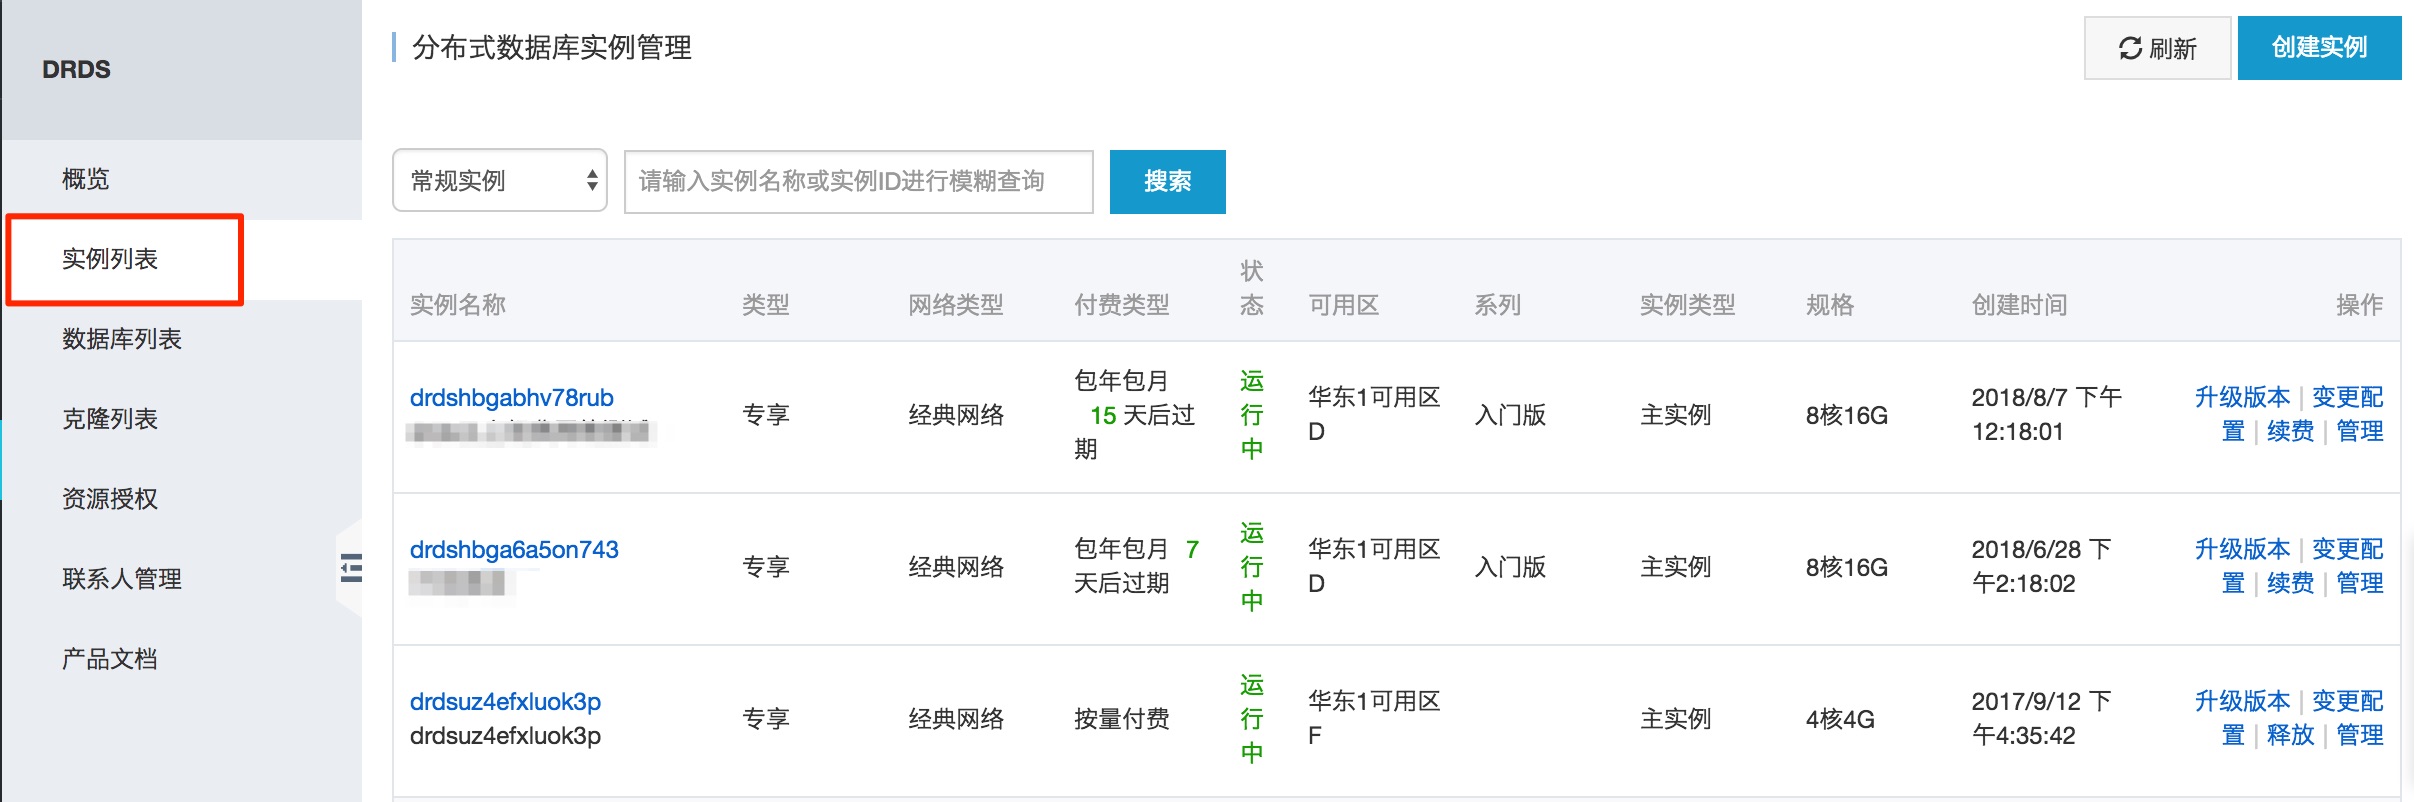
Task: Open 产品文档 in the sidebar
Action: [110, 659]
